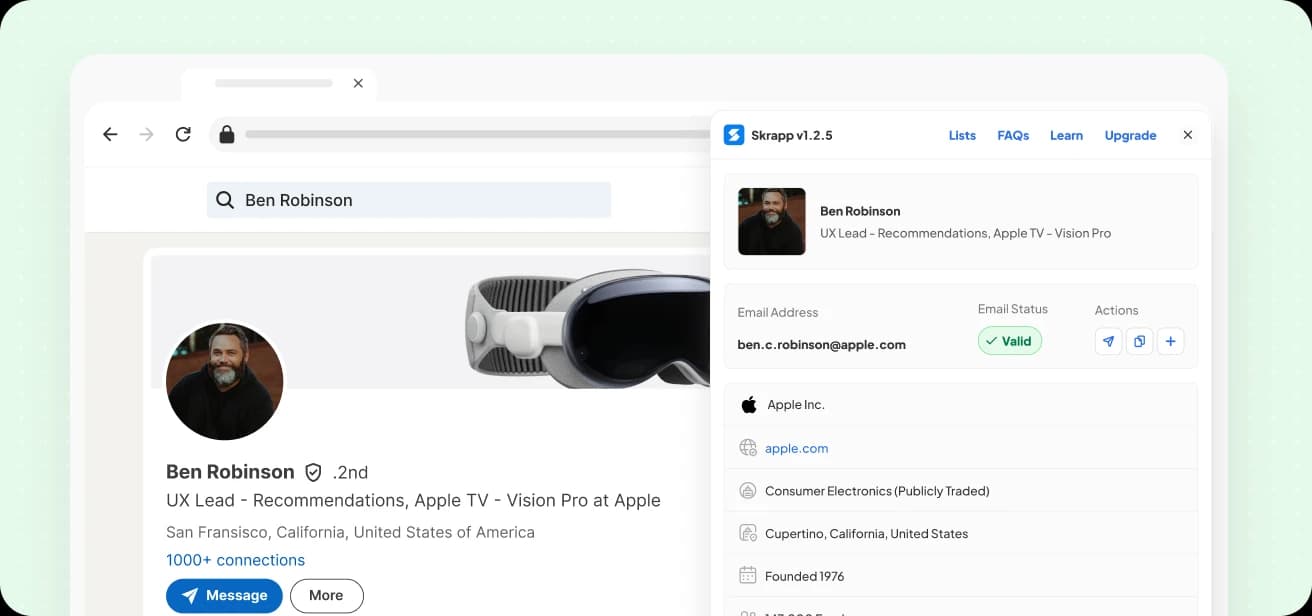Viewport: 1312px width, 616px height.
Task: Click the send email paper plane icon
Action: pyautogui.click(x=1108, y=342)
